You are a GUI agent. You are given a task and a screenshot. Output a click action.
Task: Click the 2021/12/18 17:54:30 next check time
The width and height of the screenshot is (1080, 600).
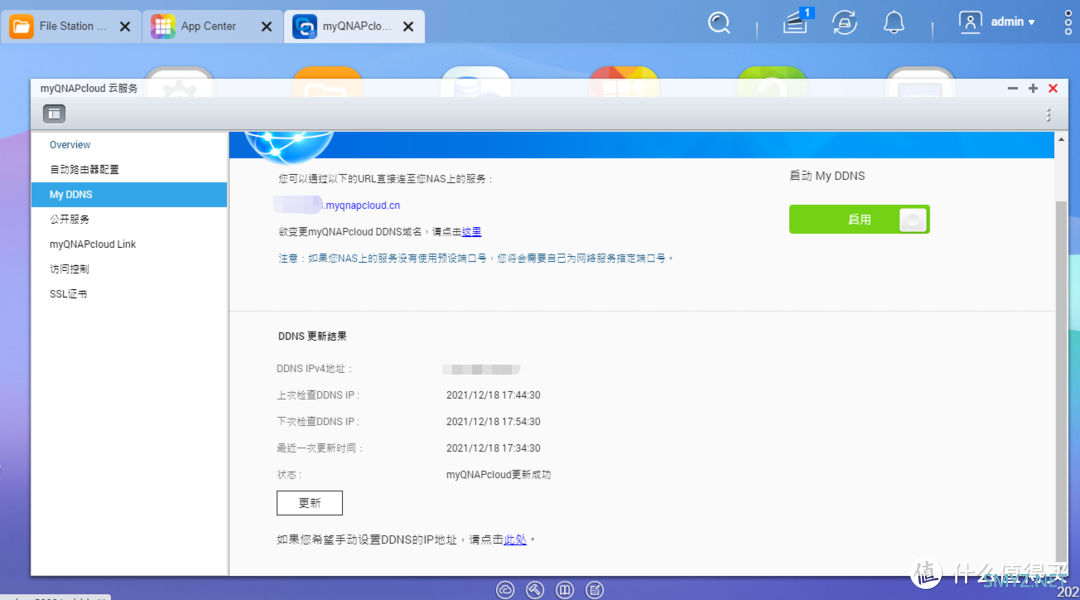click(x=493, y=422)
